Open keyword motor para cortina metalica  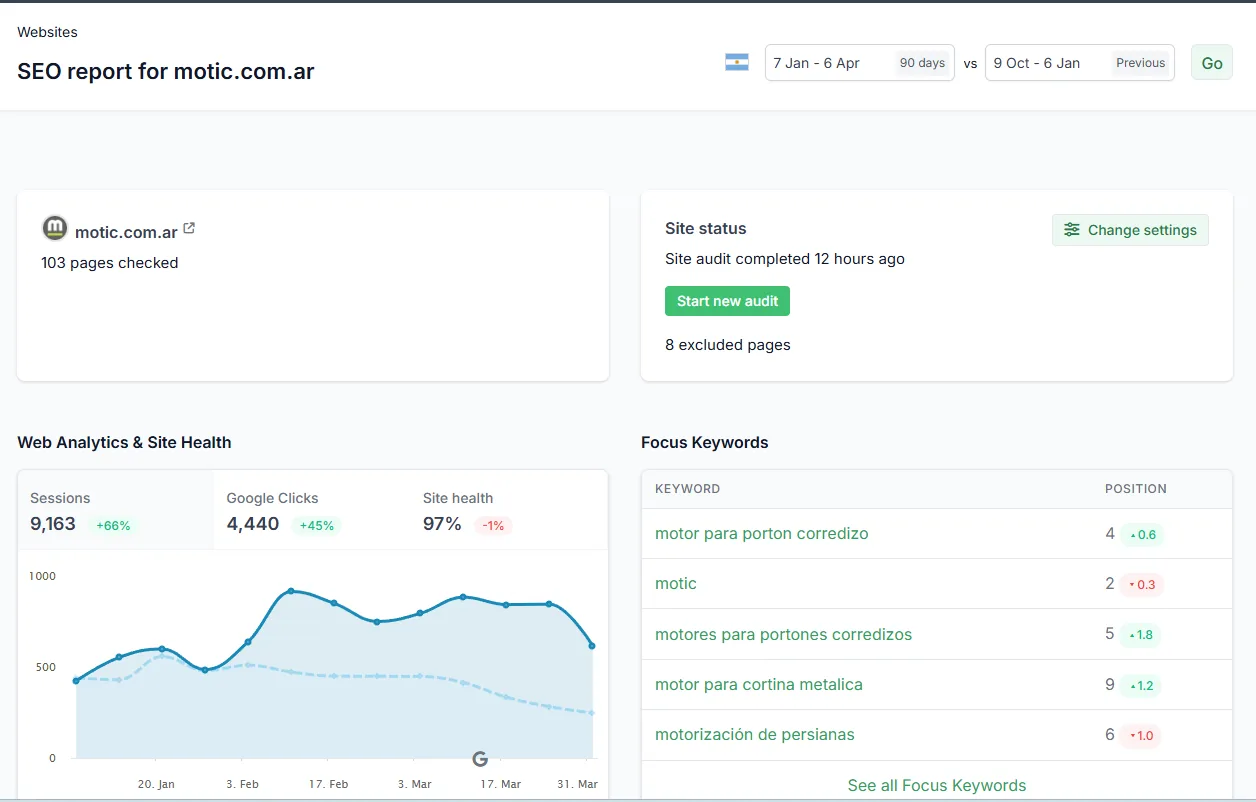coord(759,685)
